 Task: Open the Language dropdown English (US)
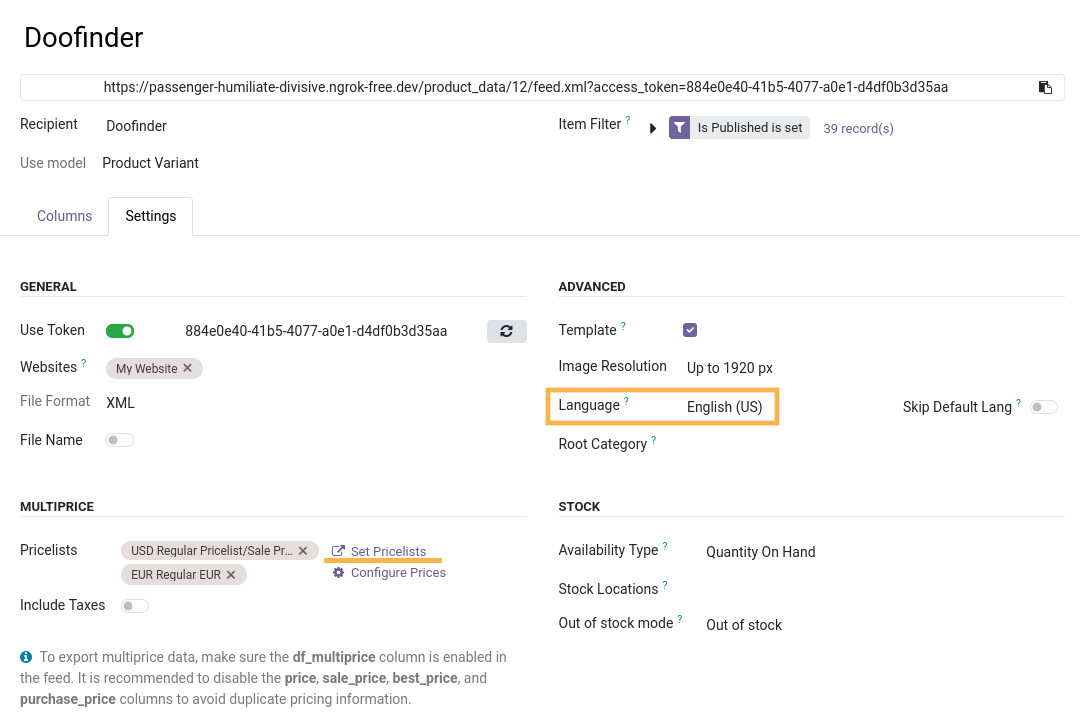(725, 407)
